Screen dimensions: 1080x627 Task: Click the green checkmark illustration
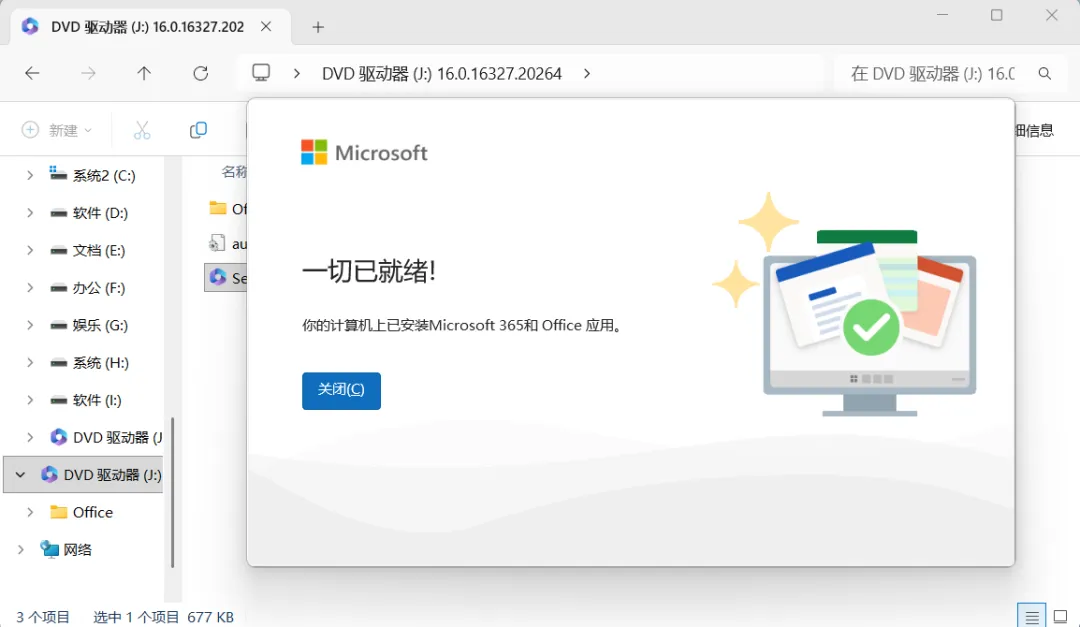tap(871, 327)
